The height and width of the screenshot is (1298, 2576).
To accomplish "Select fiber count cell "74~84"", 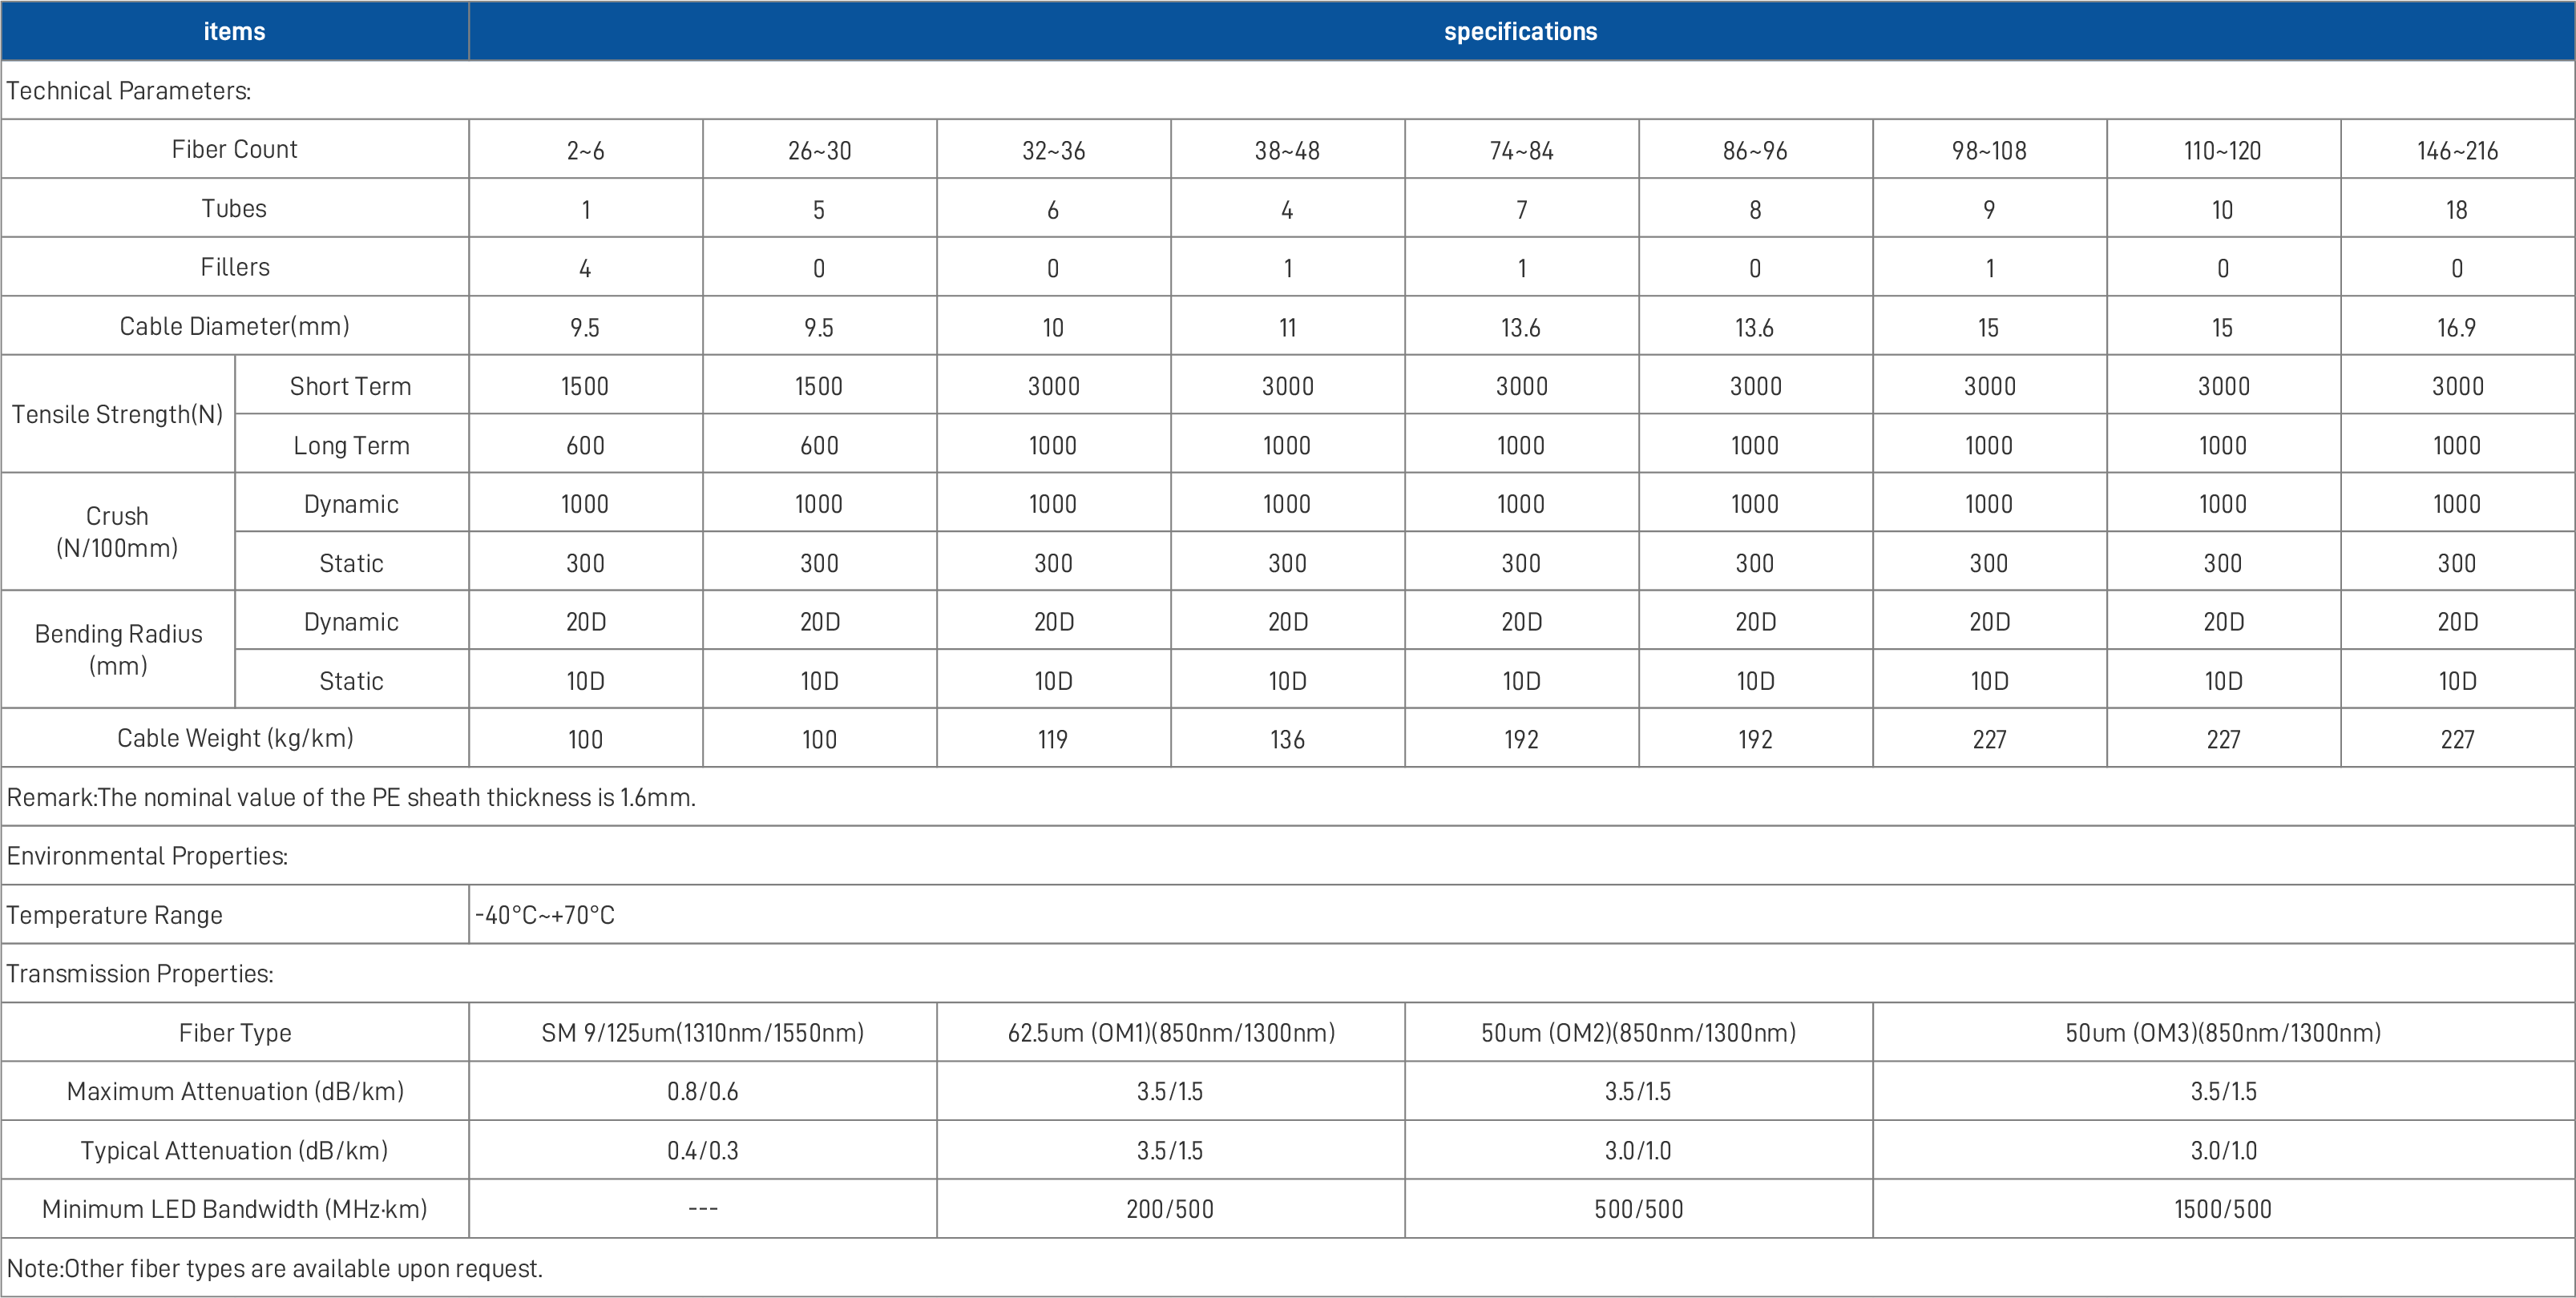I will [x=1521, y=150].
